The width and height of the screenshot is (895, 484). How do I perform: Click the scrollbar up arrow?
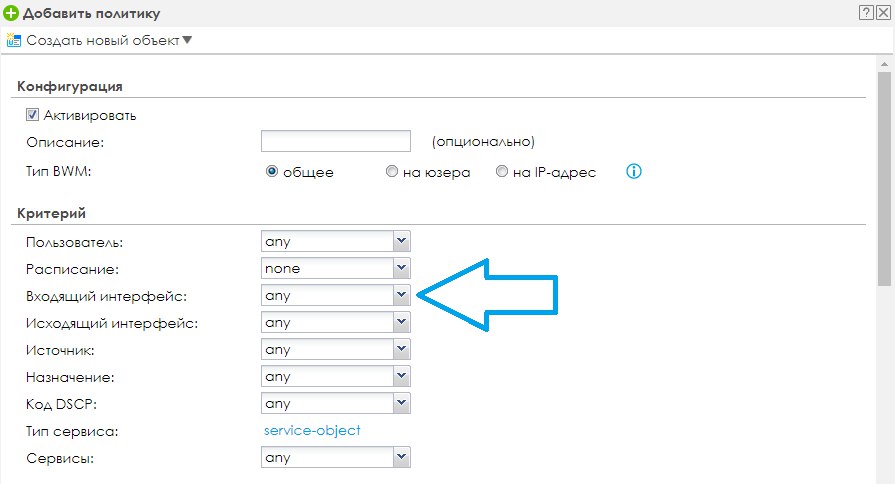pos(884,63)
